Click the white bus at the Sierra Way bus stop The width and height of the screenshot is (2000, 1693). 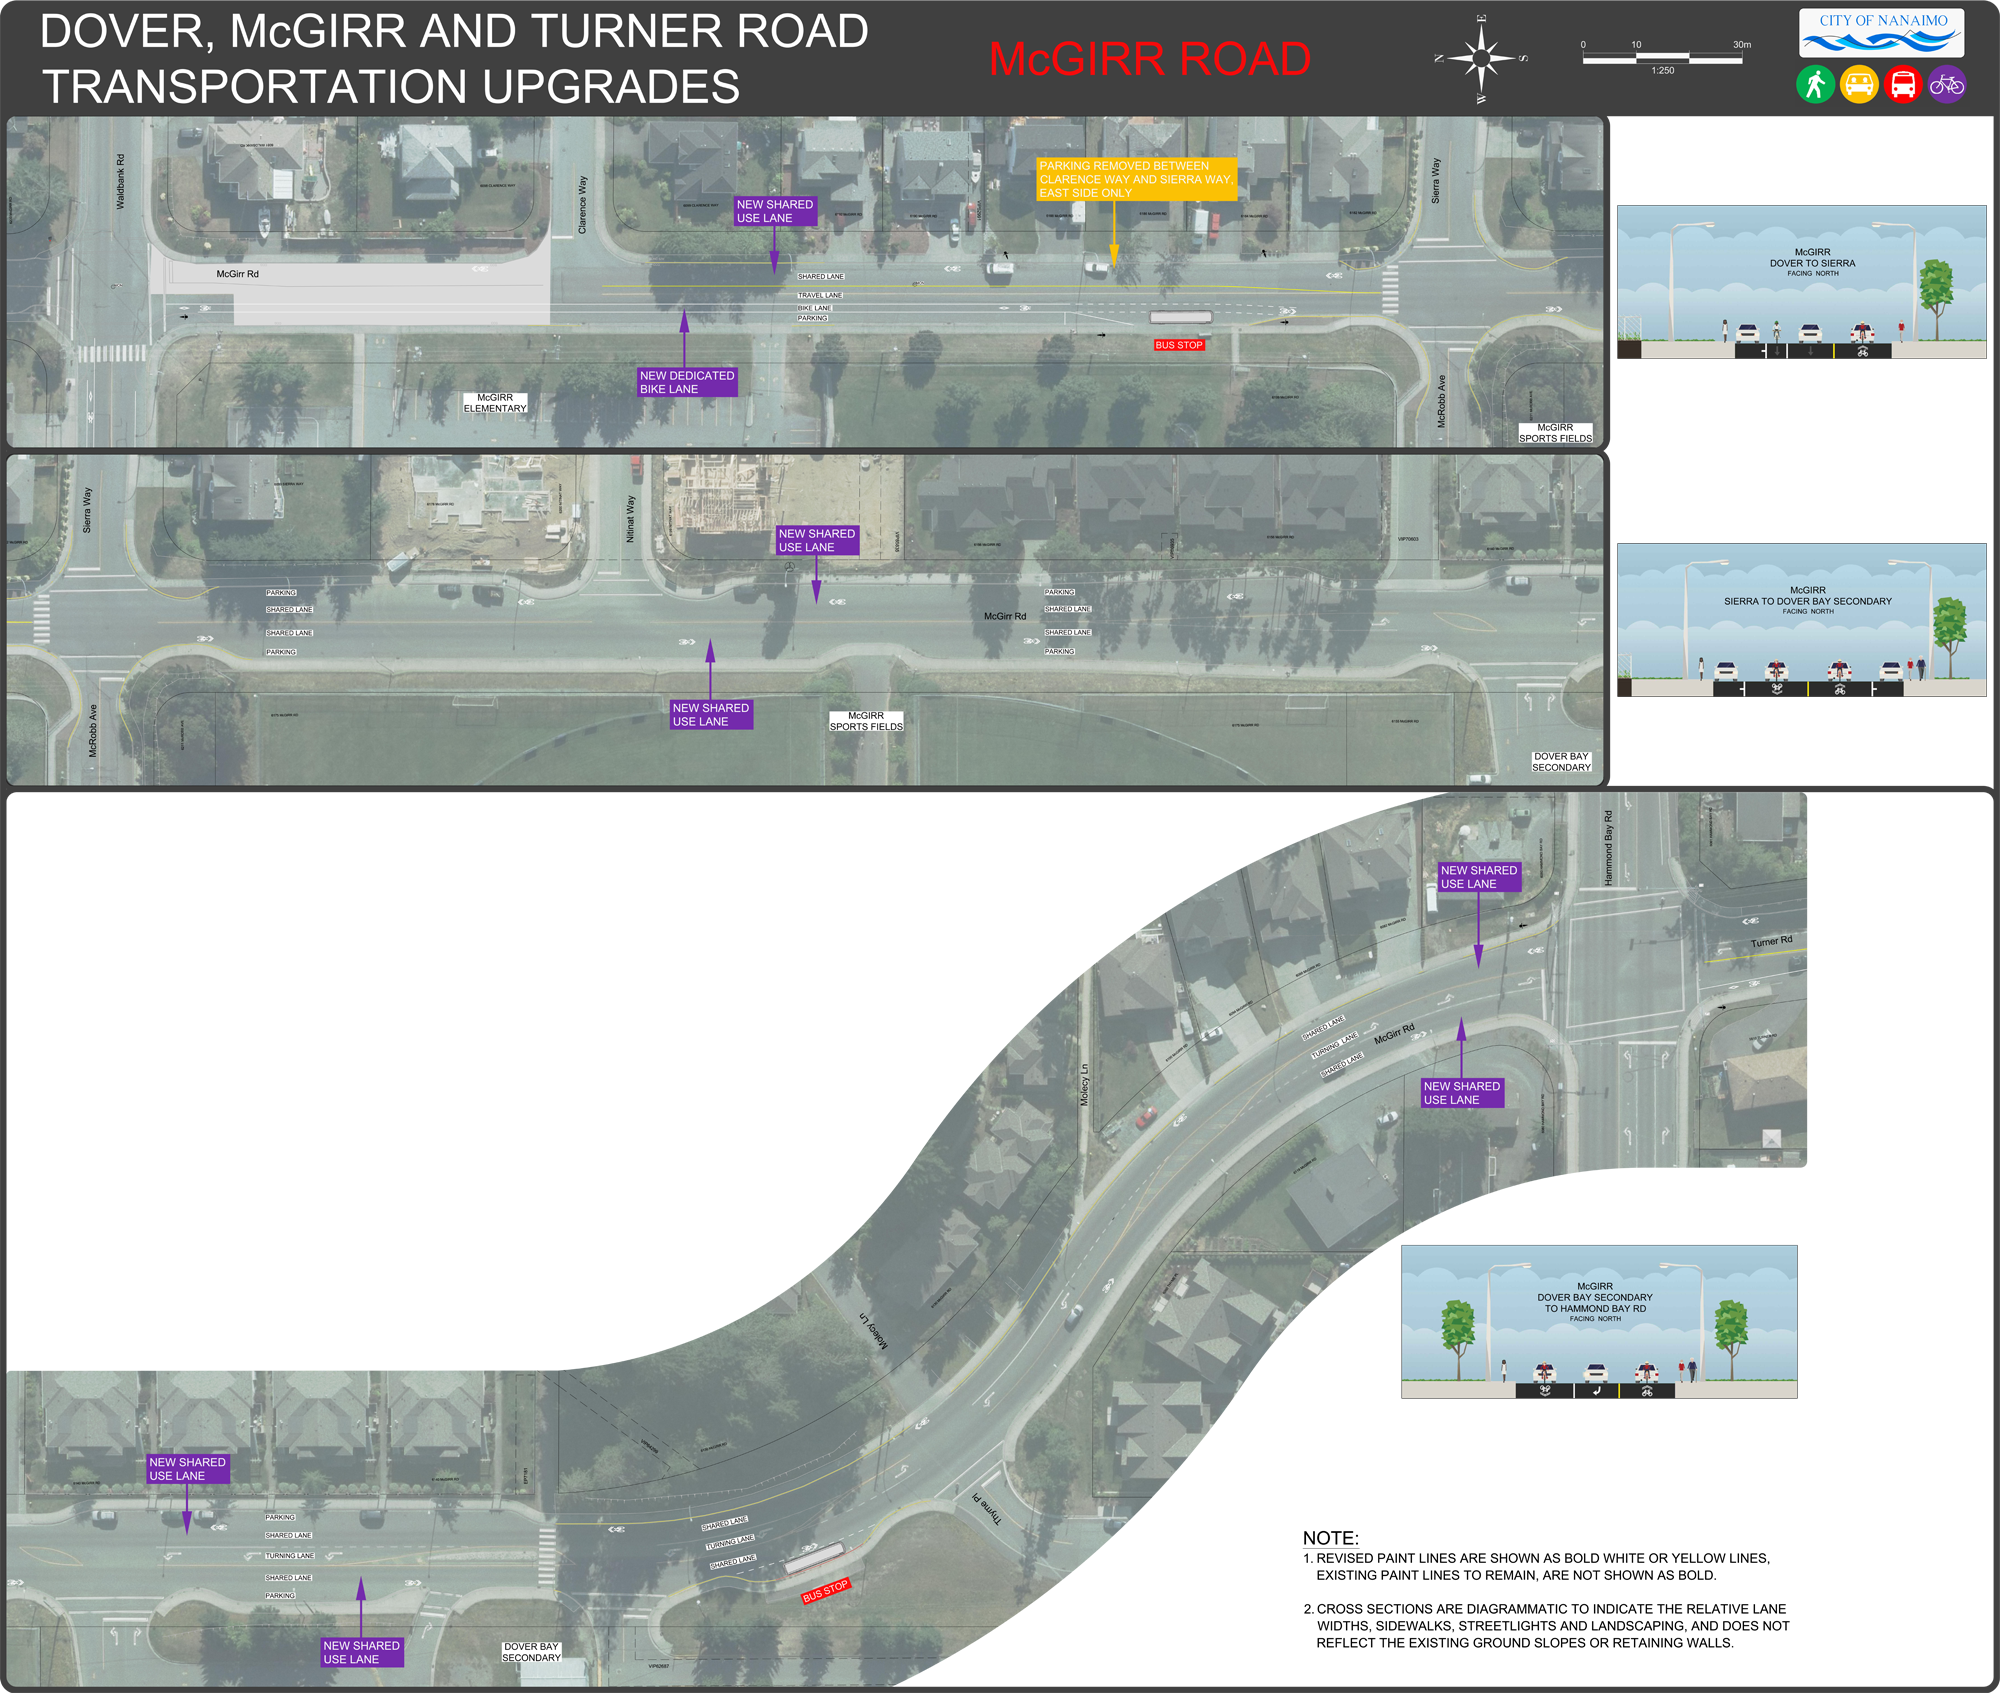(x=1181, y=317)
